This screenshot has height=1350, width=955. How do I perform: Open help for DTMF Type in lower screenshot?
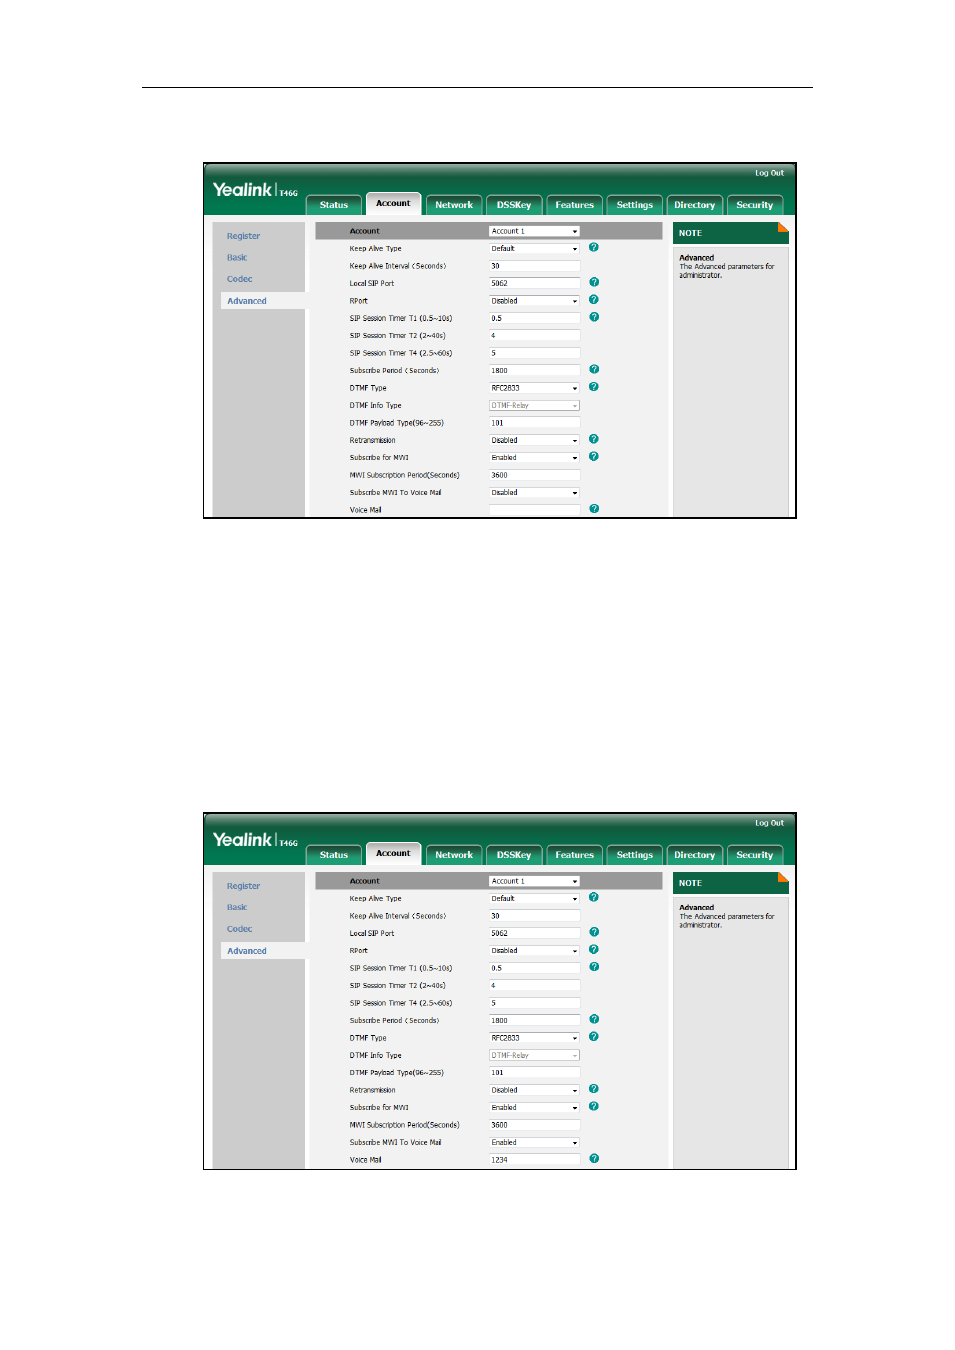click(x=594, y=1036)
